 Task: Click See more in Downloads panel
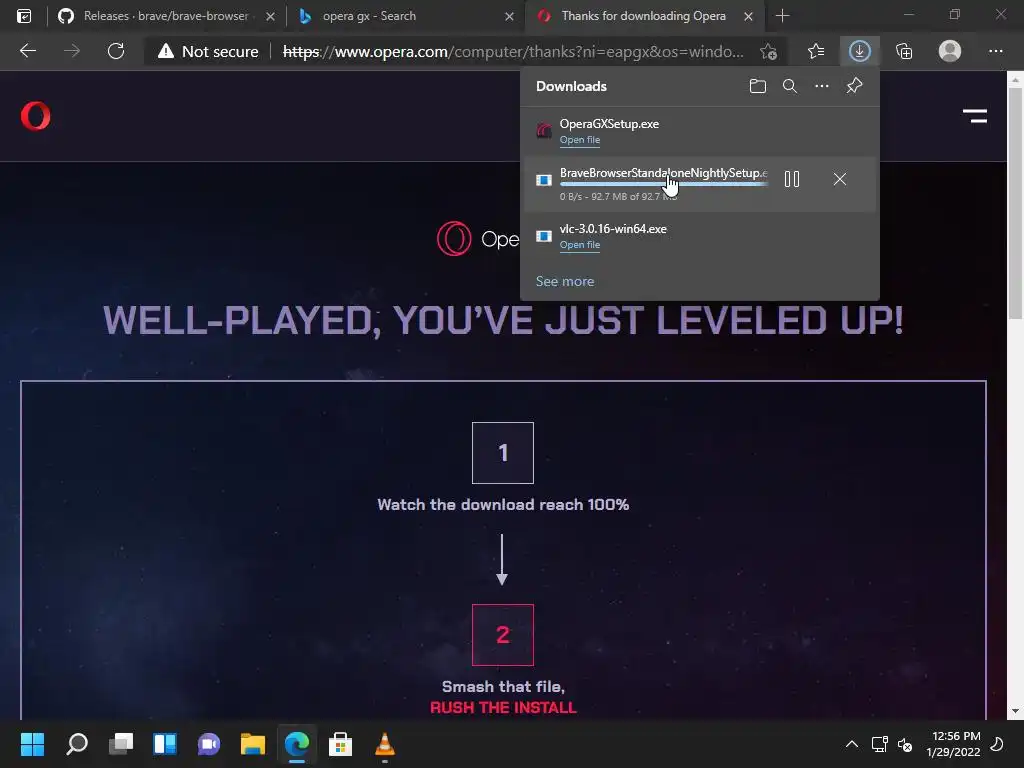(565, 281)
